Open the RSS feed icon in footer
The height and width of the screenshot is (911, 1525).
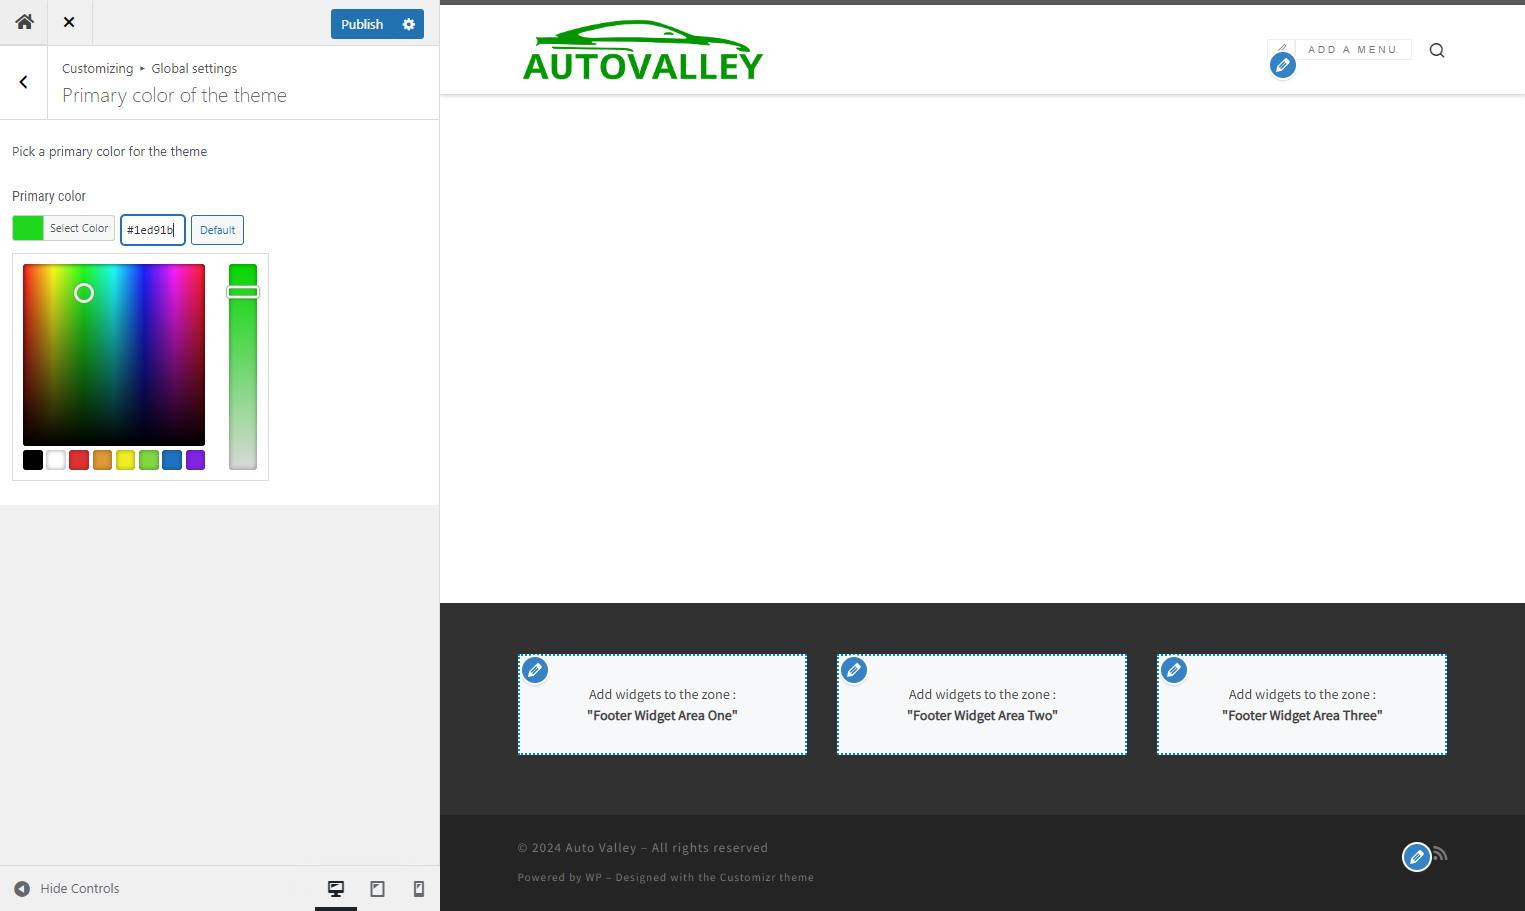(1440, 853)
